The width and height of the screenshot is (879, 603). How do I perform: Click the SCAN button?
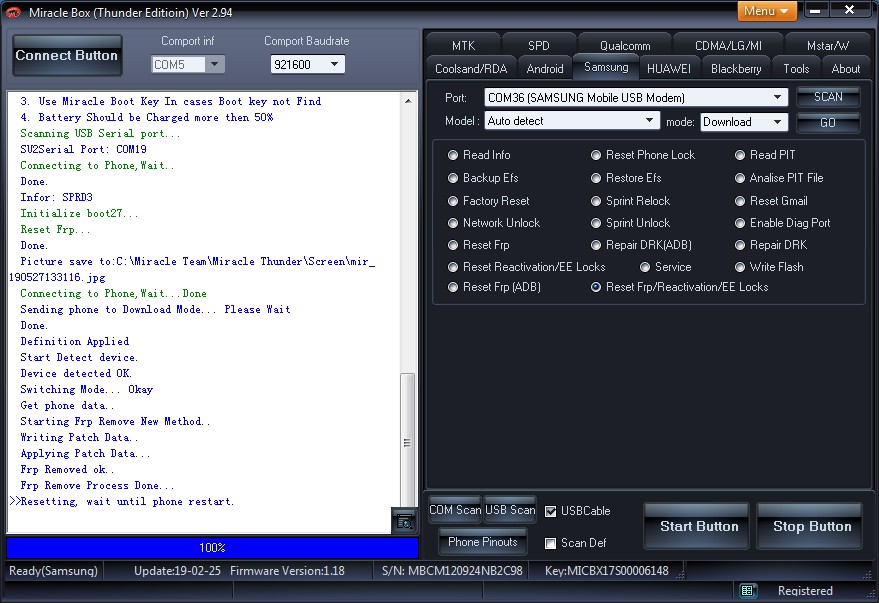(x=828, y=97)
